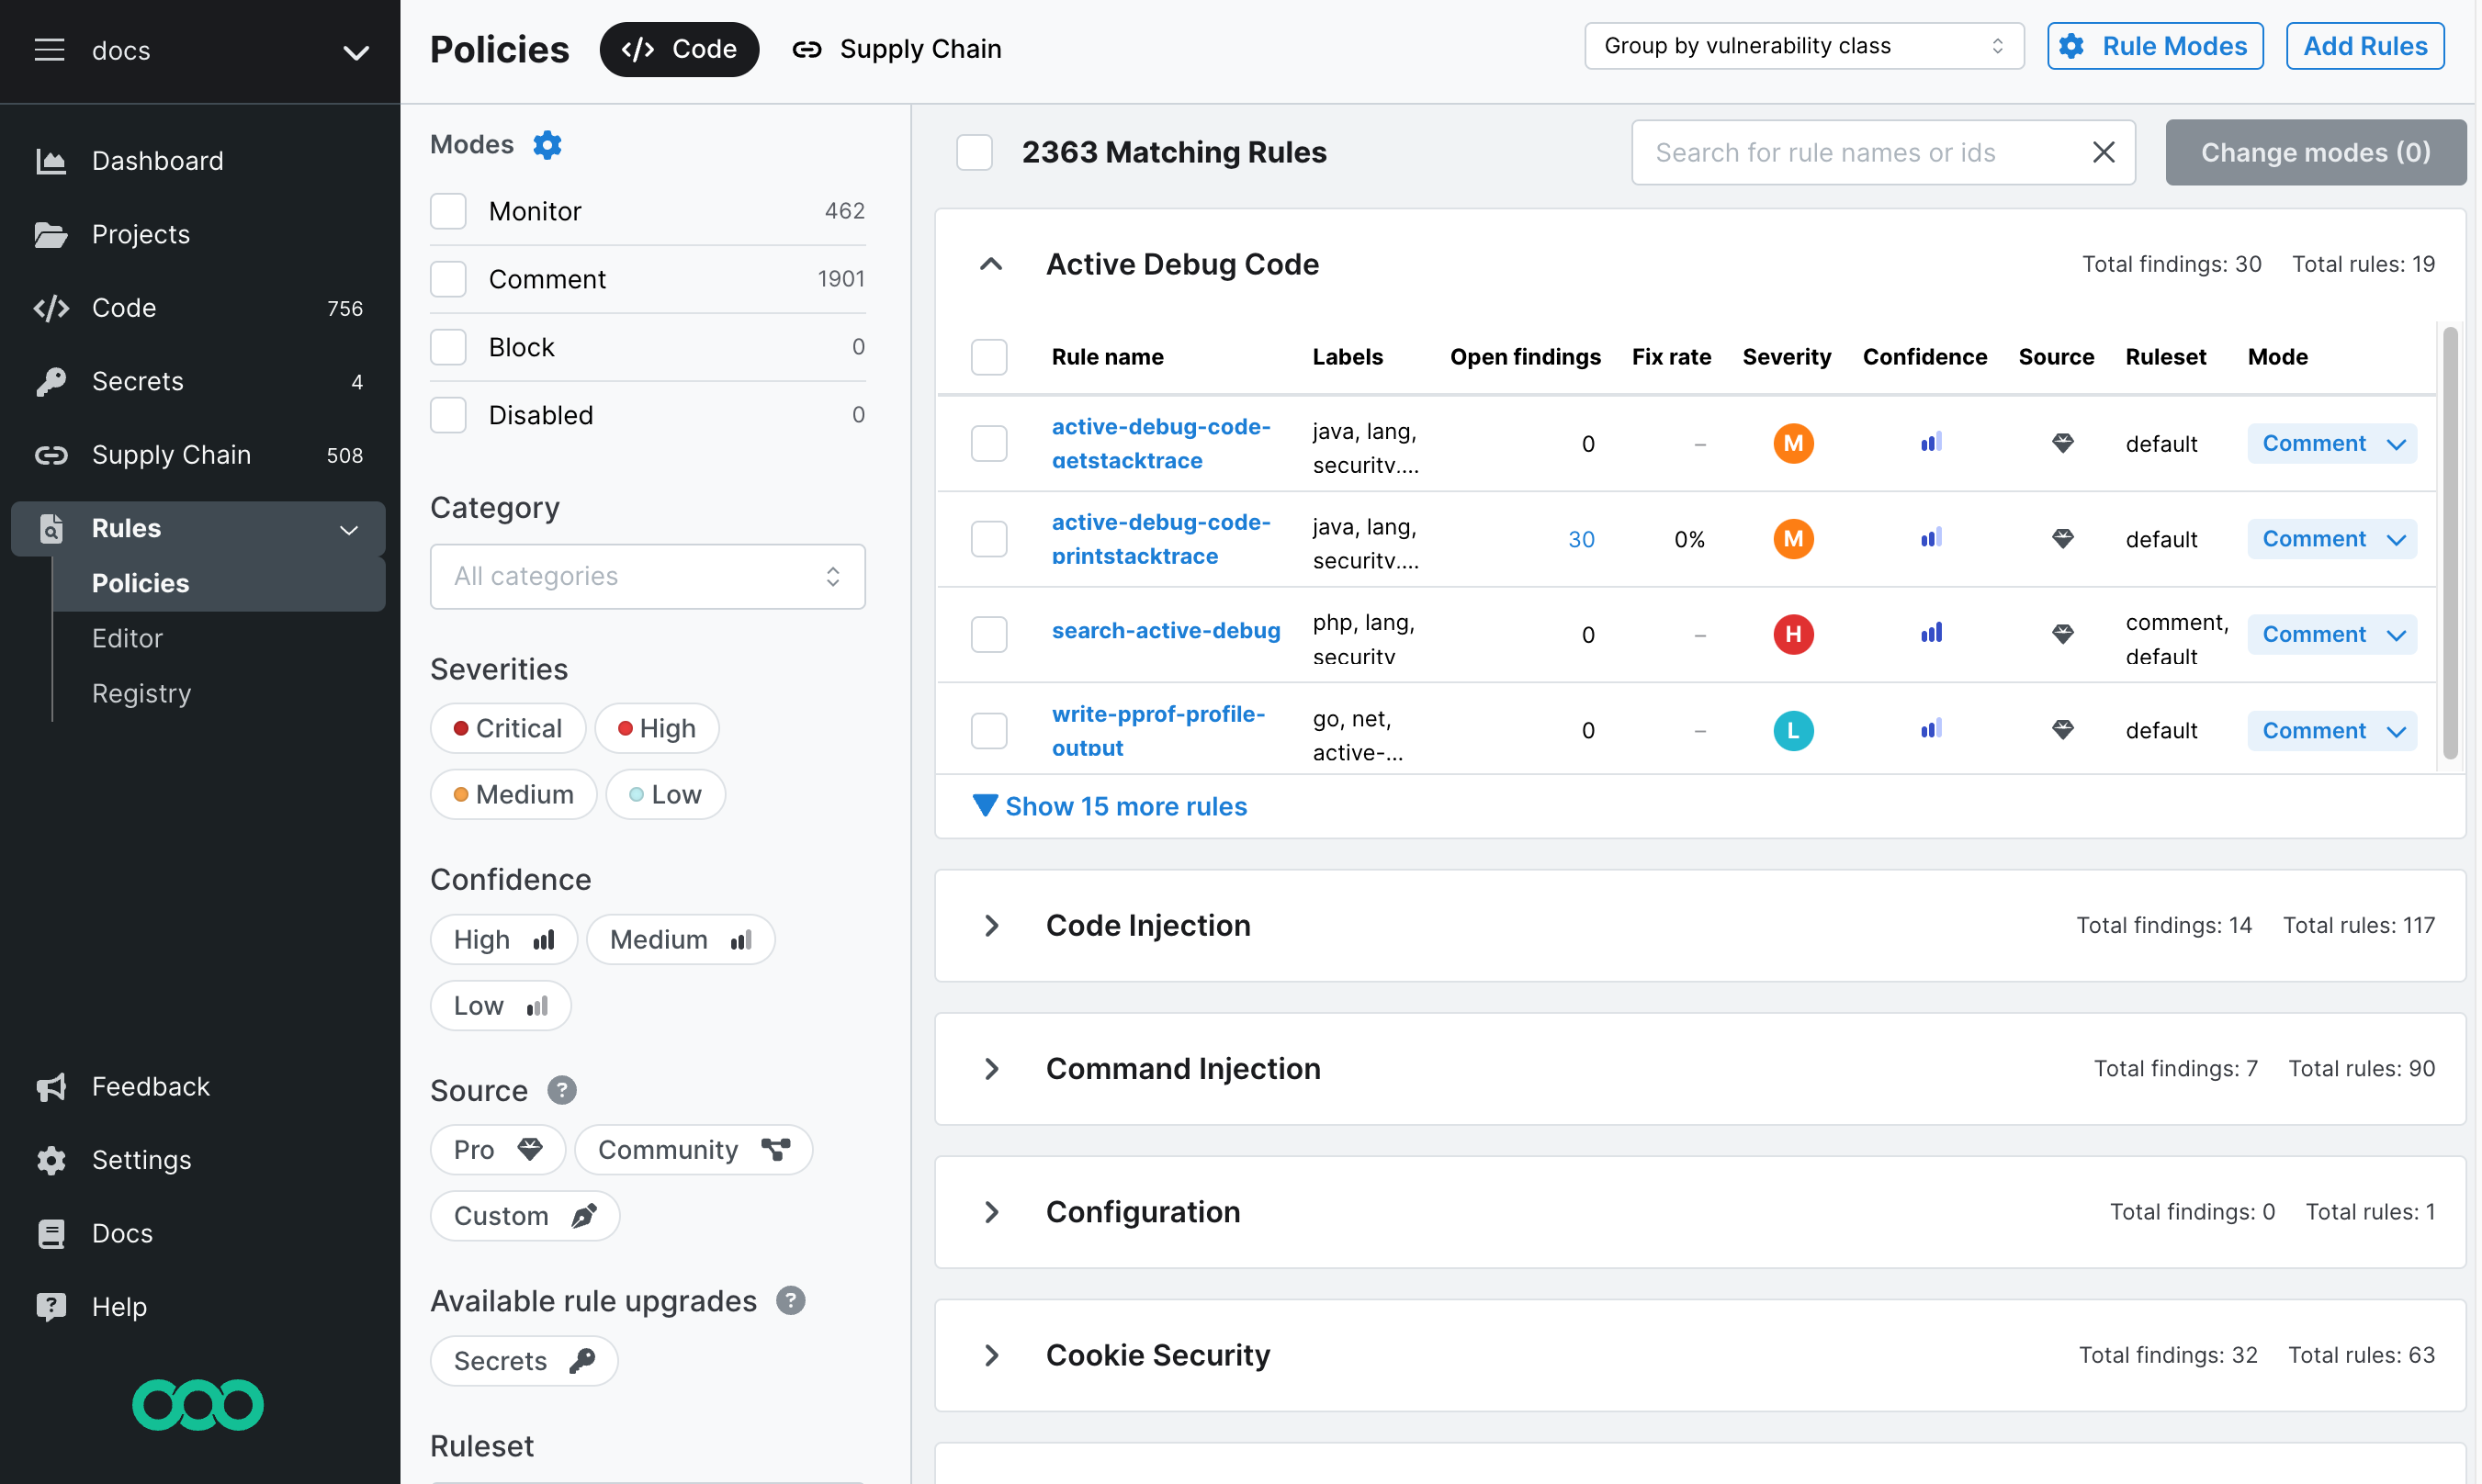Open the Secrets section in the sidebar

(x=137, y=381)
